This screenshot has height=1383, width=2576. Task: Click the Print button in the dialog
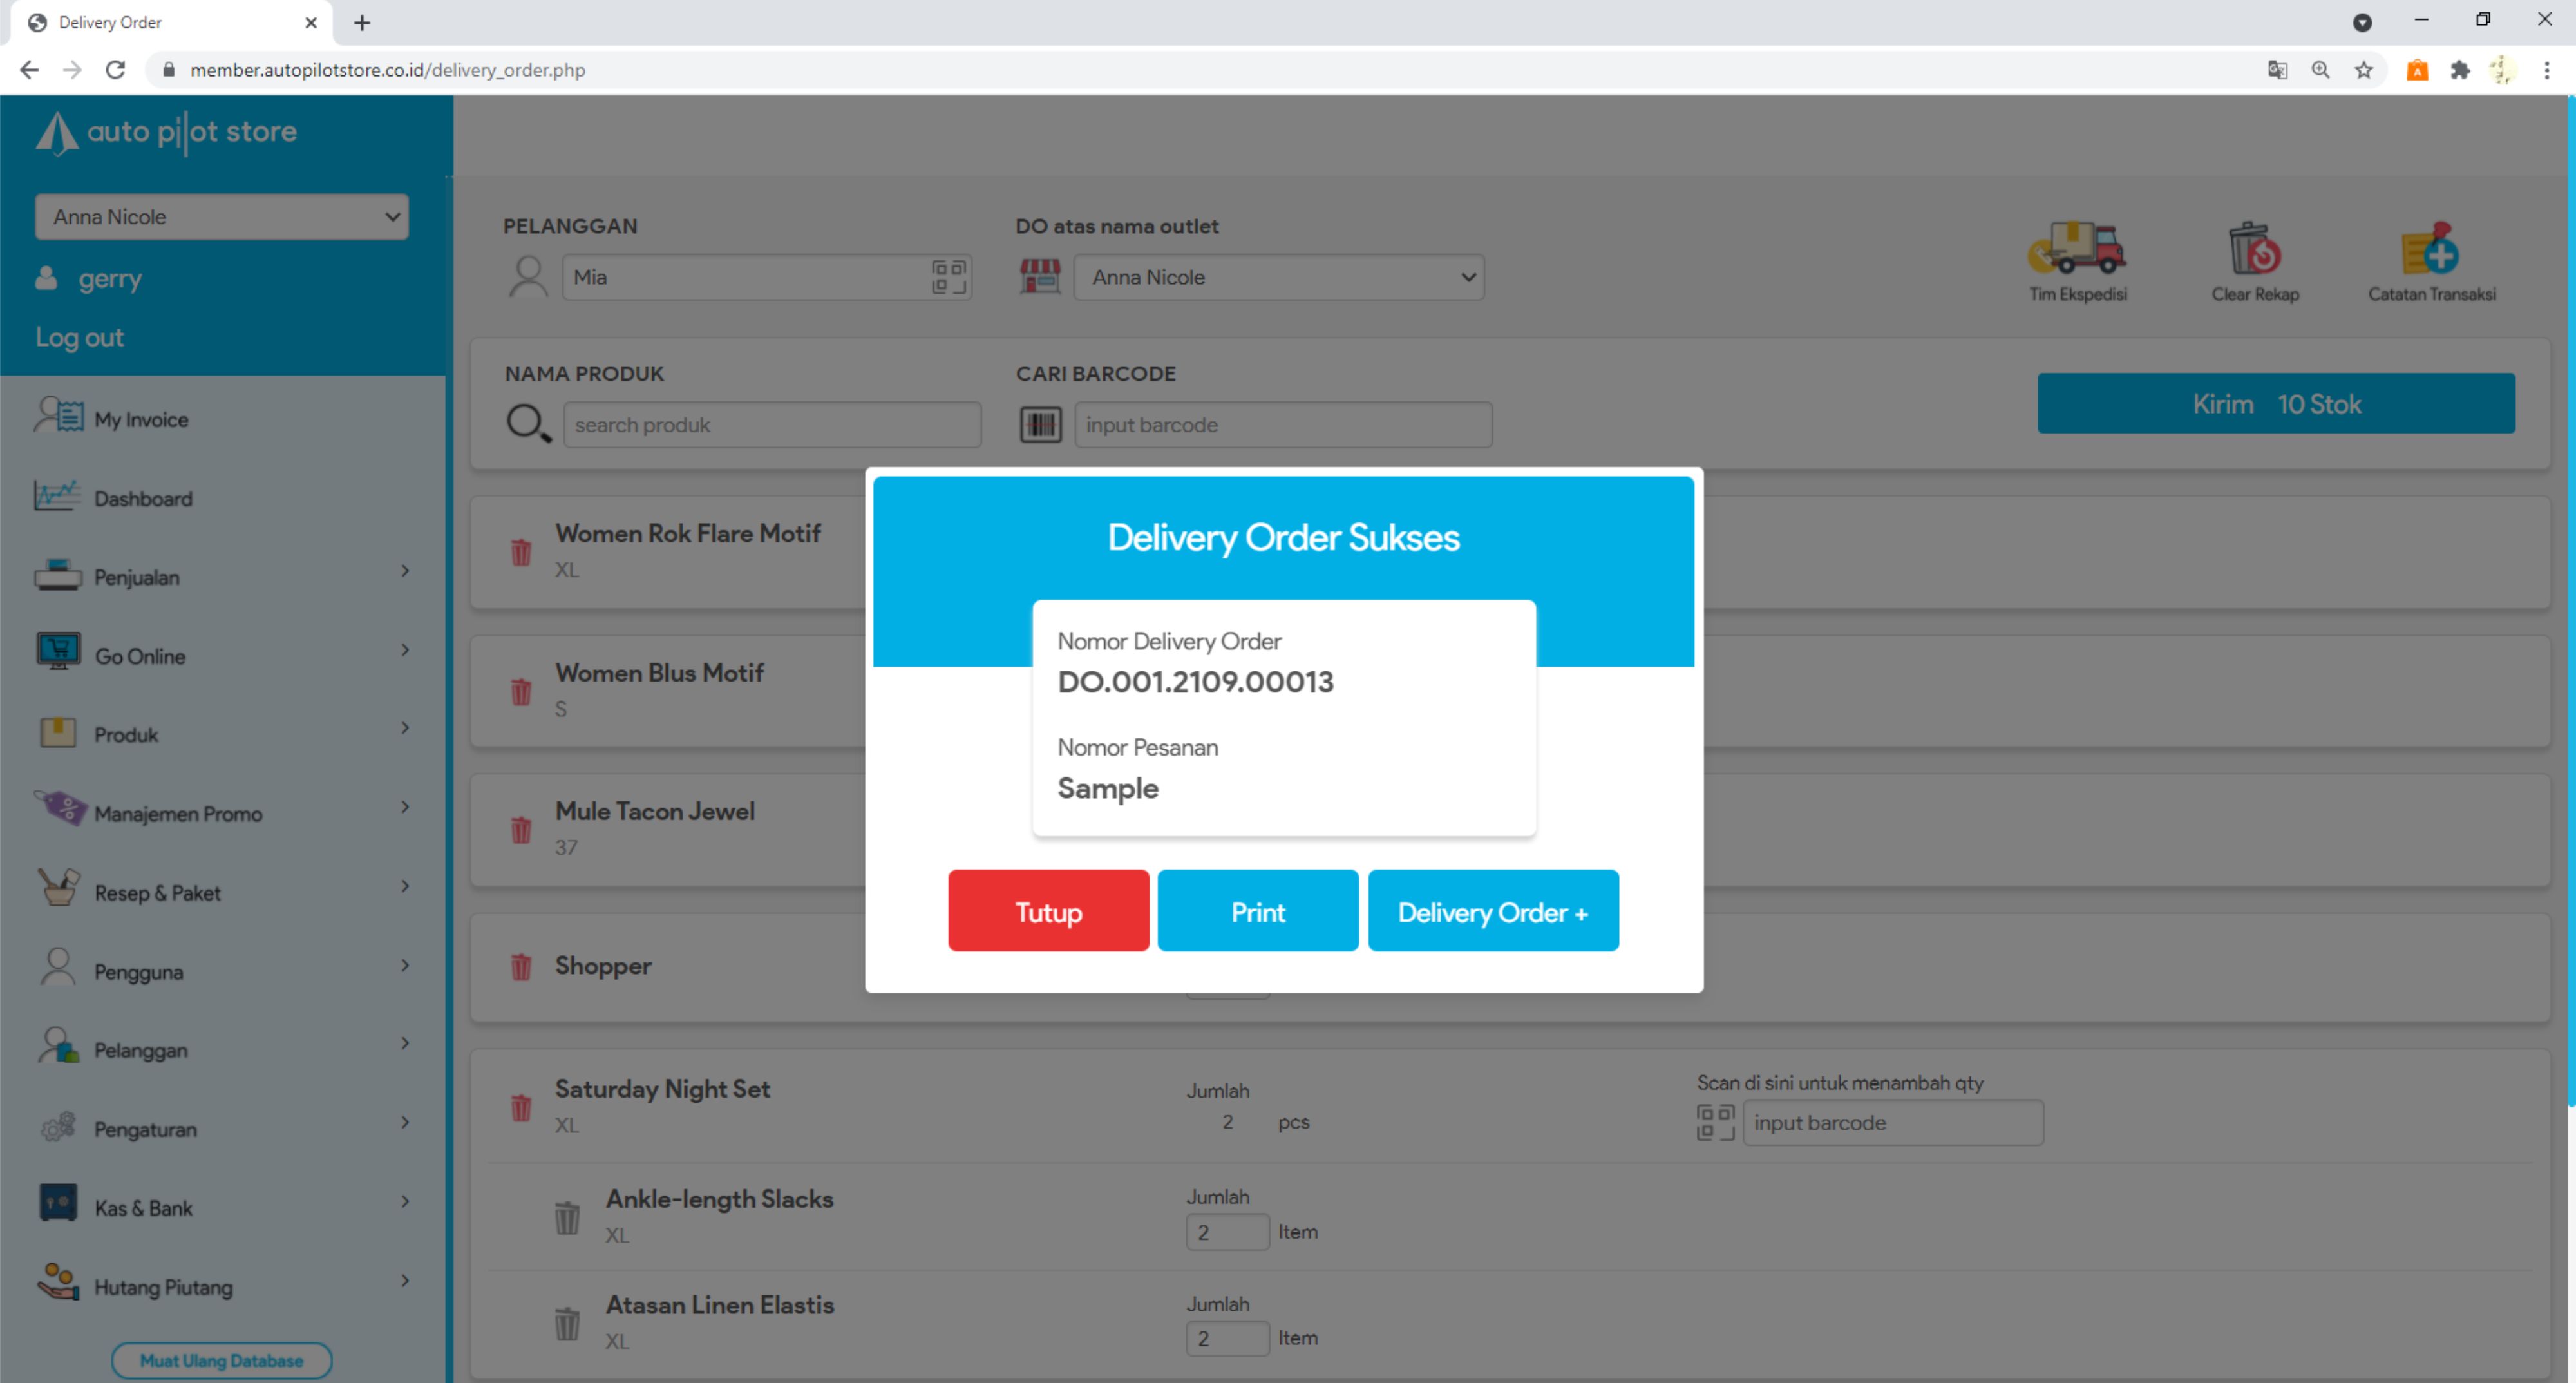click(x=1257, y=911)
